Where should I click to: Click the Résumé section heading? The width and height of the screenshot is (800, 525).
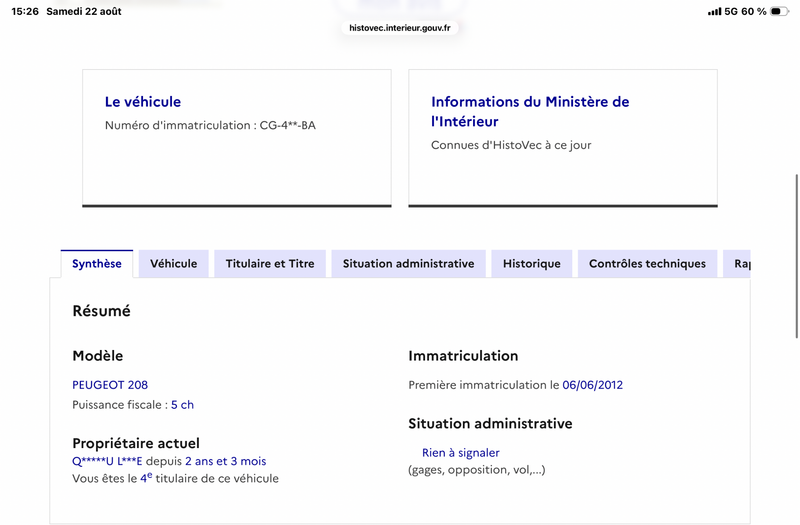(102, 311)
